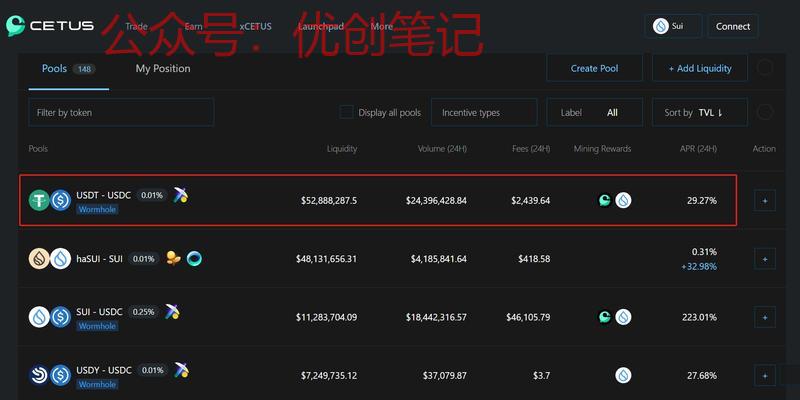Click the + Add Liquidity button
The height and width of the screenshot is (400, 800).
click(700, 68)
